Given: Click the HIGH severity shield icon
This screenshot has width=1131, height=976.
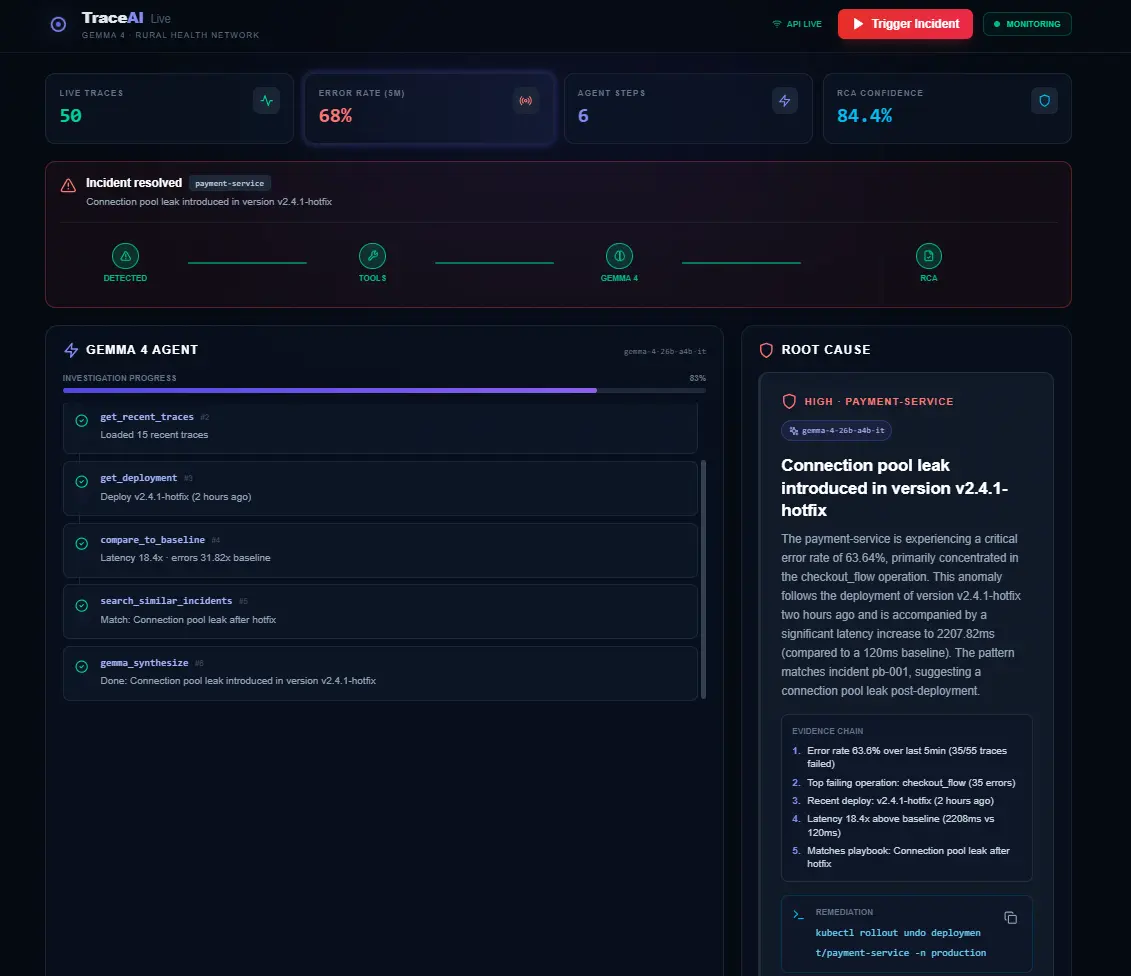Looking at the screenshot, I should coord(789,402).
